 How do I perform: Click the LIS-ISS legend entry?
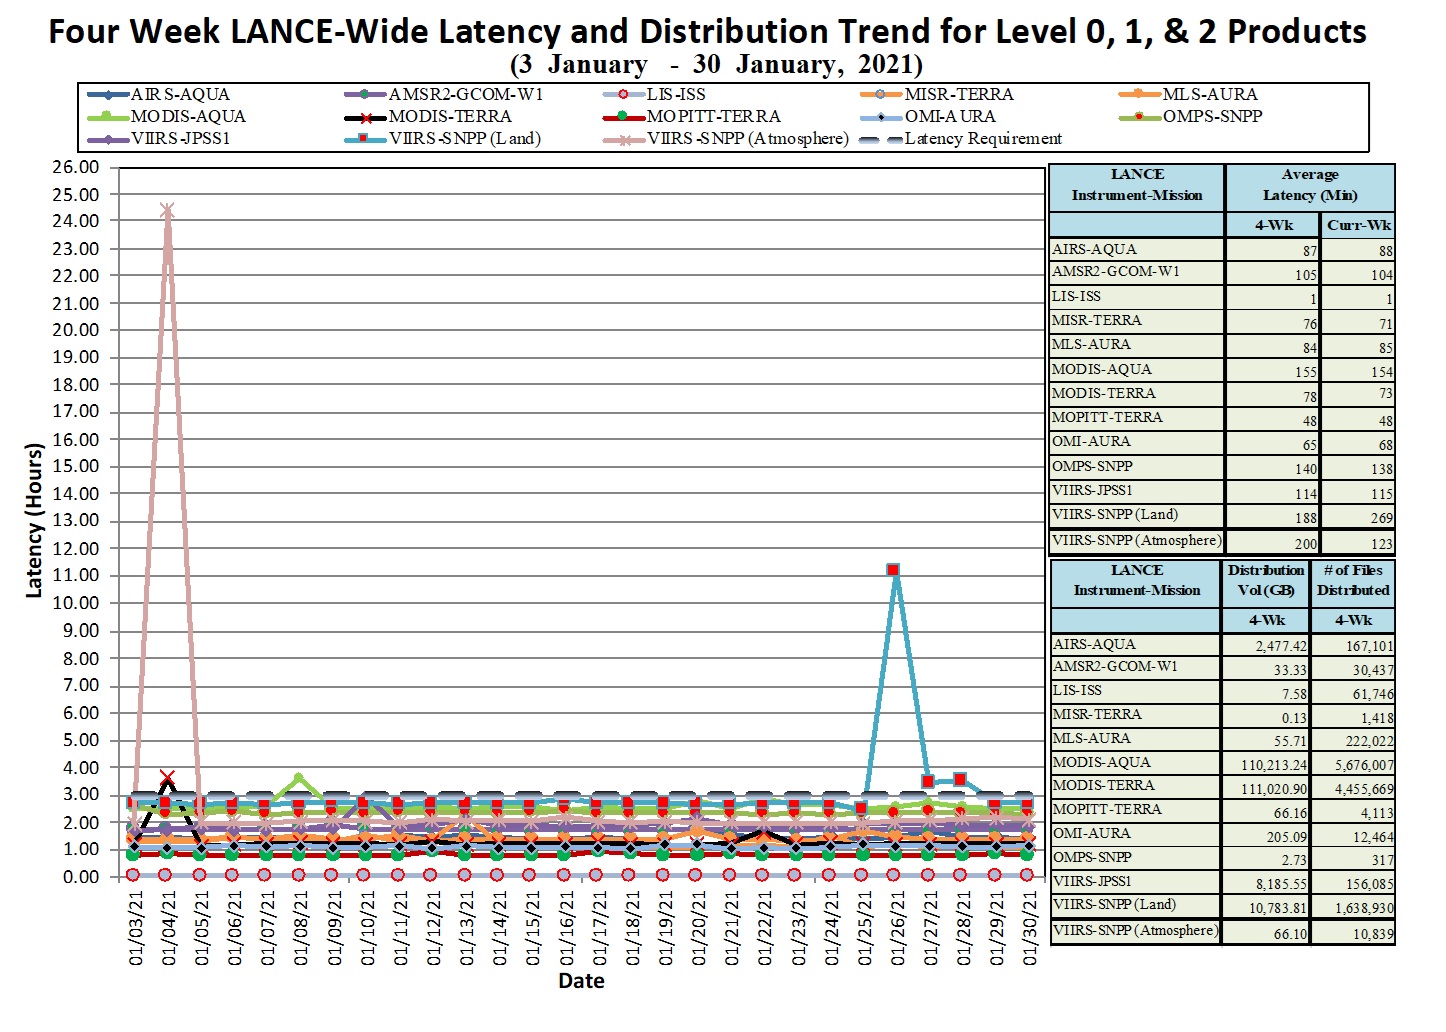[x=656, y=94]
